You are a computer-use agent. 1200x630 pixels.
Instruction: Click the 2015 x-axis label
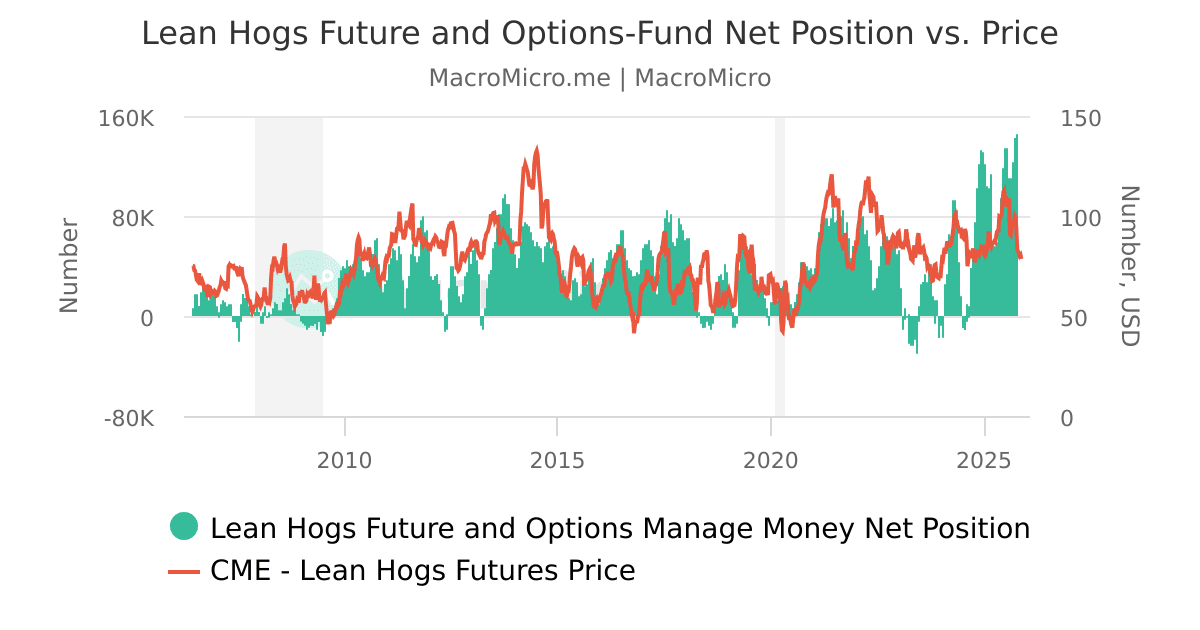[x=557, y=460]
